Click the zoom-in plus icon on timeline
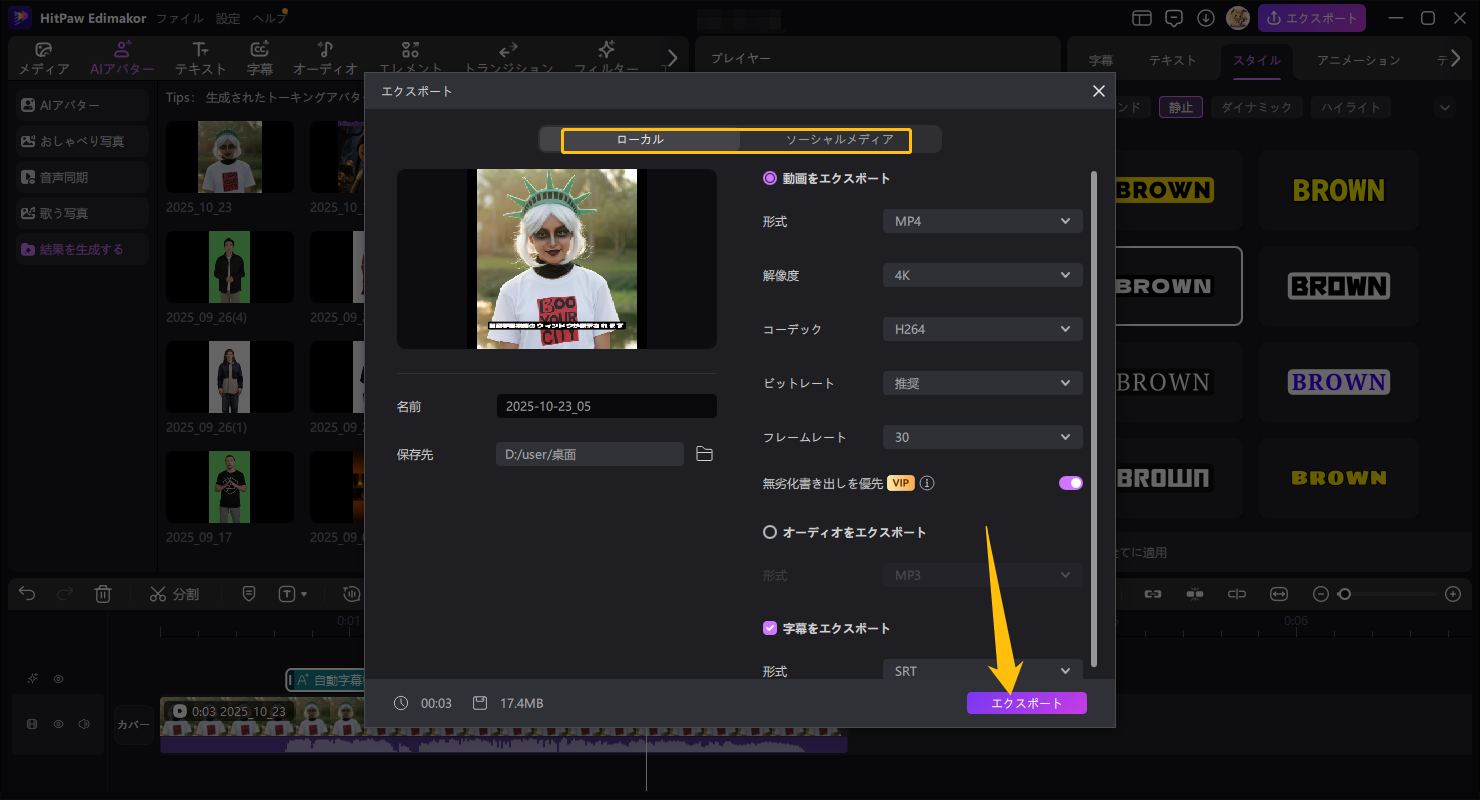 (x=1453, y=594)
